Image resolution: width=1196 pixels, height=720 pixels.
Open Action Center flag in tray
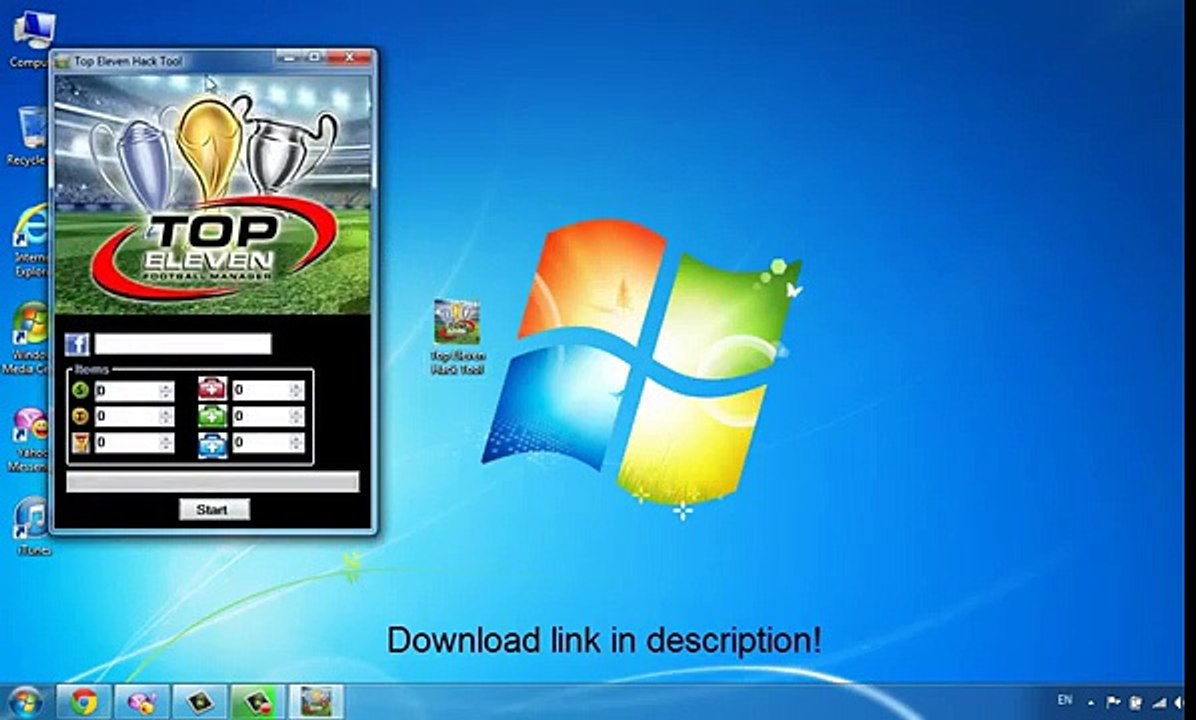(1113, 702)
